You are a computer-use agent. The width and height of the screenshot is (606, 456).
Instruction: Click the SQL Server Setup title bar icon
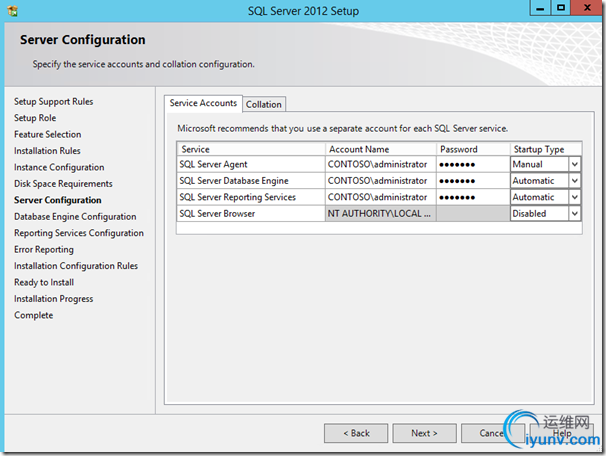[x=12, y=10]
